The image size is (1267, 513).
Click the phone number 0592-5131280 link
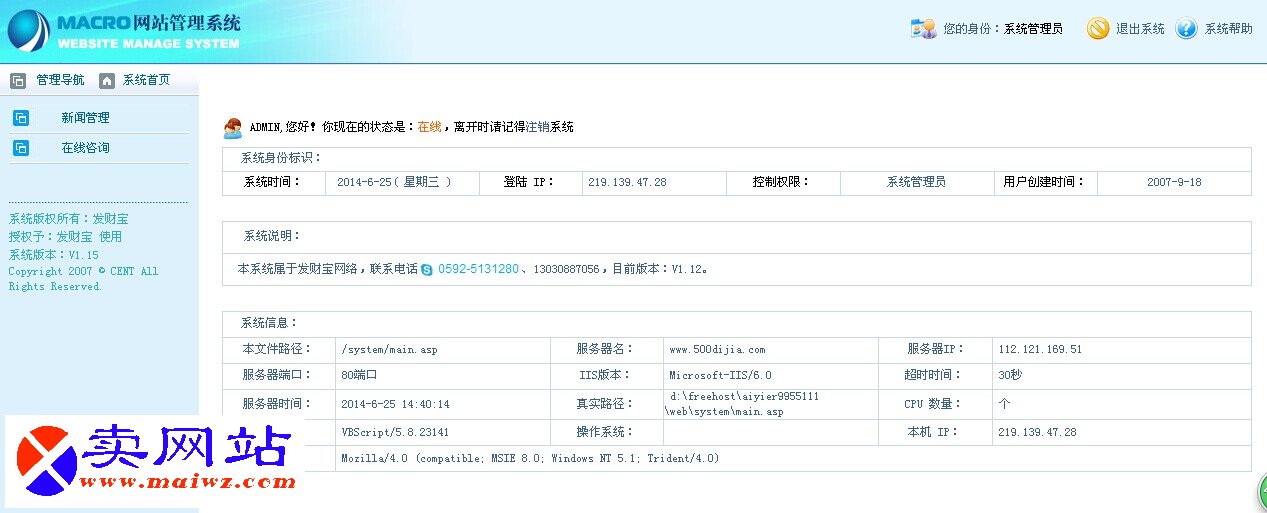[x=478, y=269]
